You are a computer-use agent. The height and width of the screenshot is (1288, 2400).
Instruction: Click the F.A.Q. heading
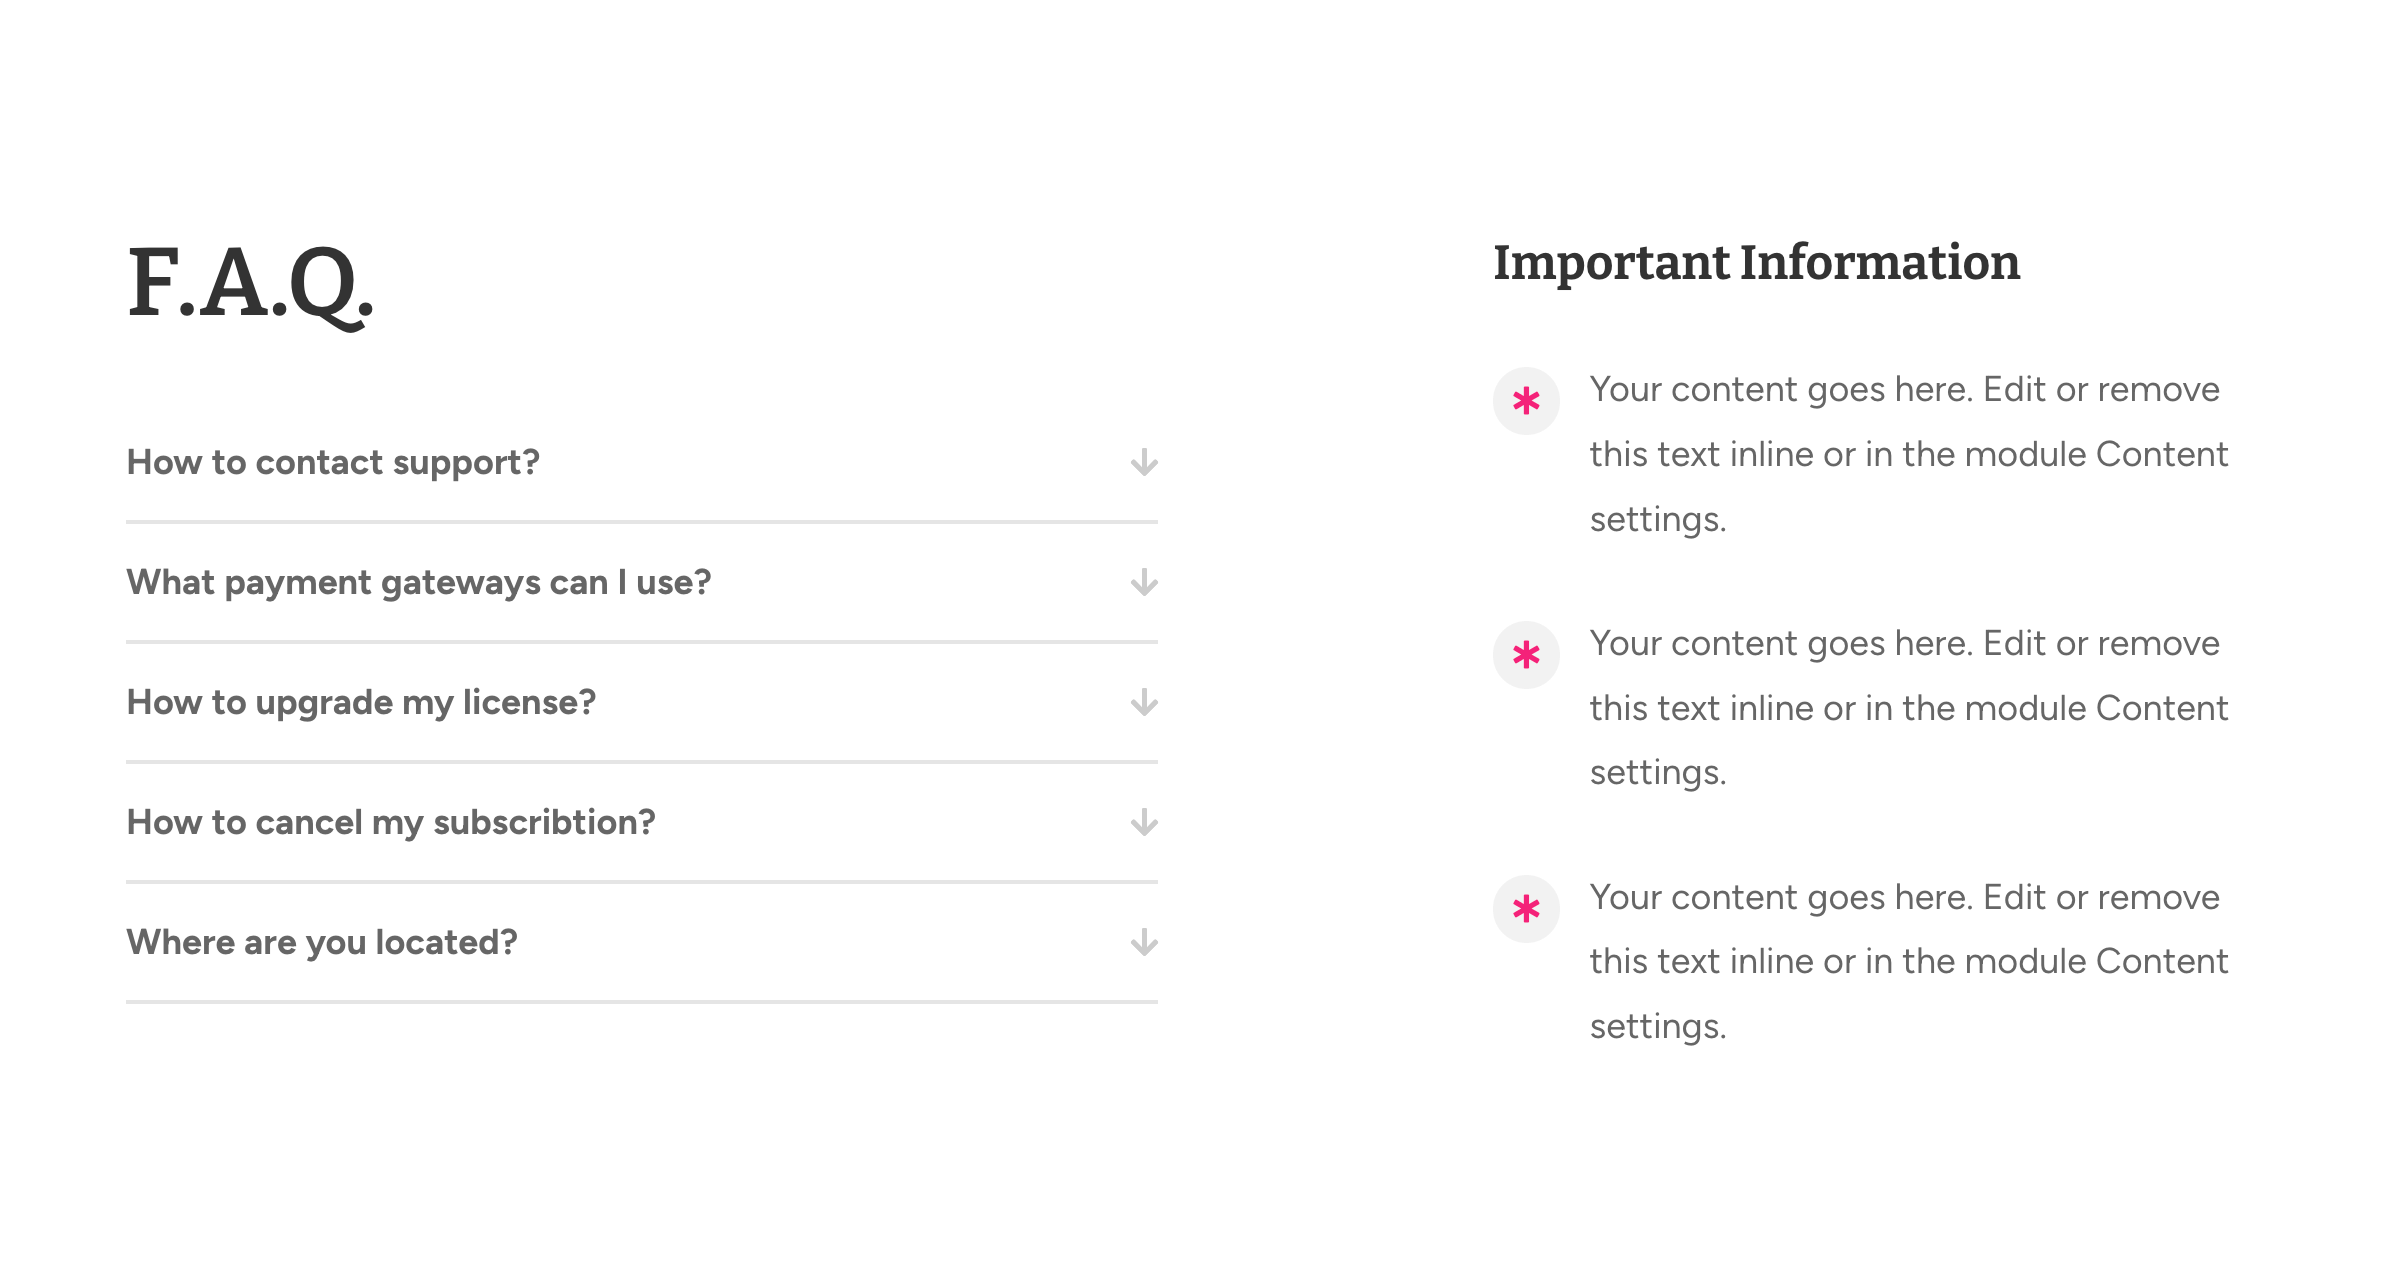250,284
